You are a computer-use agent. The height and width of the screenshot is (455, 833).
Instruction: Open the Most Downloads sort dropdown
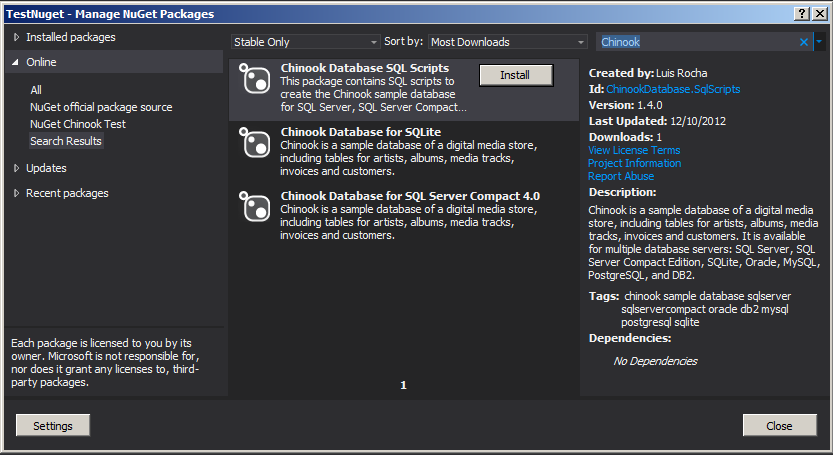point(507,42)
